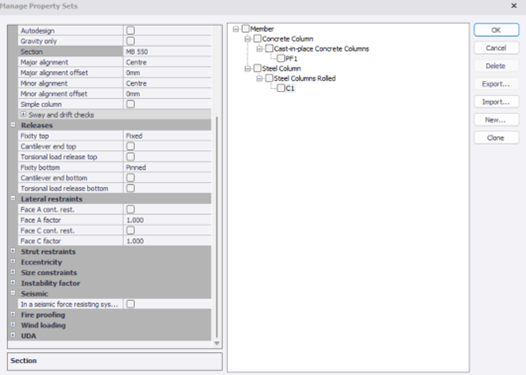Toggle the Simple column checkbox

[x=130, y=104]
